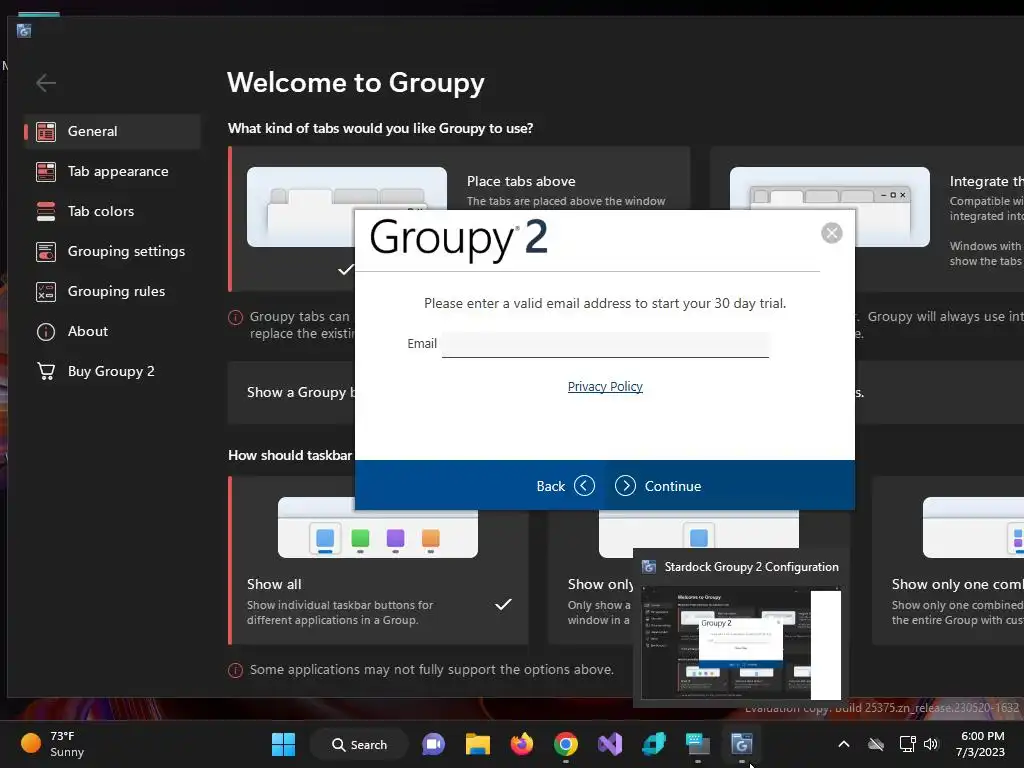Image resolution: width=1024 pixels, height=768 pixels.
Task: Launch Google Chrome from taskbar
Action: pyautogui.click(x=566, y=744)
